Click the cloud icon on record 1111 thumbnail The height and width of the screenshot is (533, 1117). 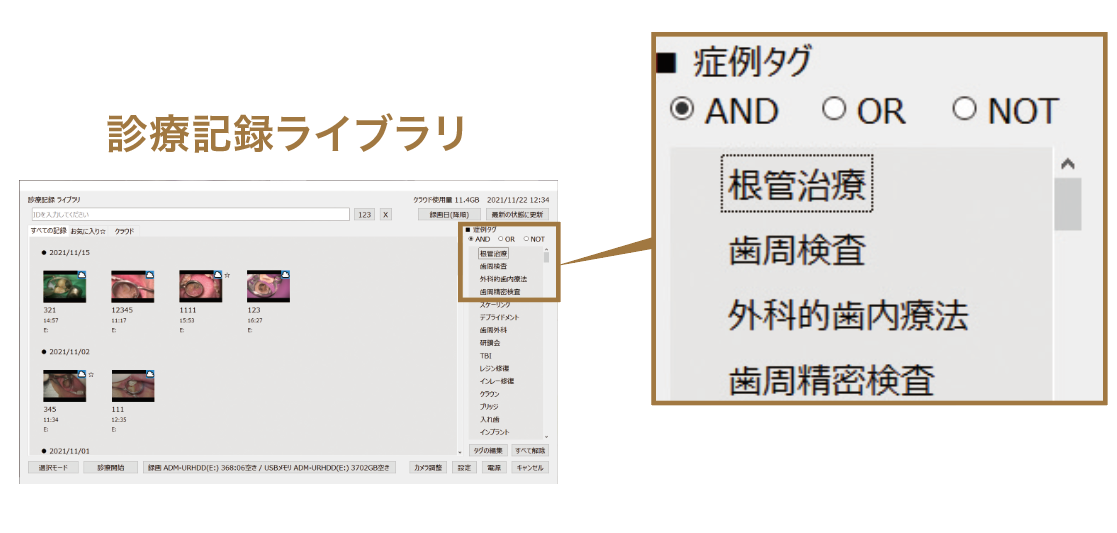pos(218,274)
